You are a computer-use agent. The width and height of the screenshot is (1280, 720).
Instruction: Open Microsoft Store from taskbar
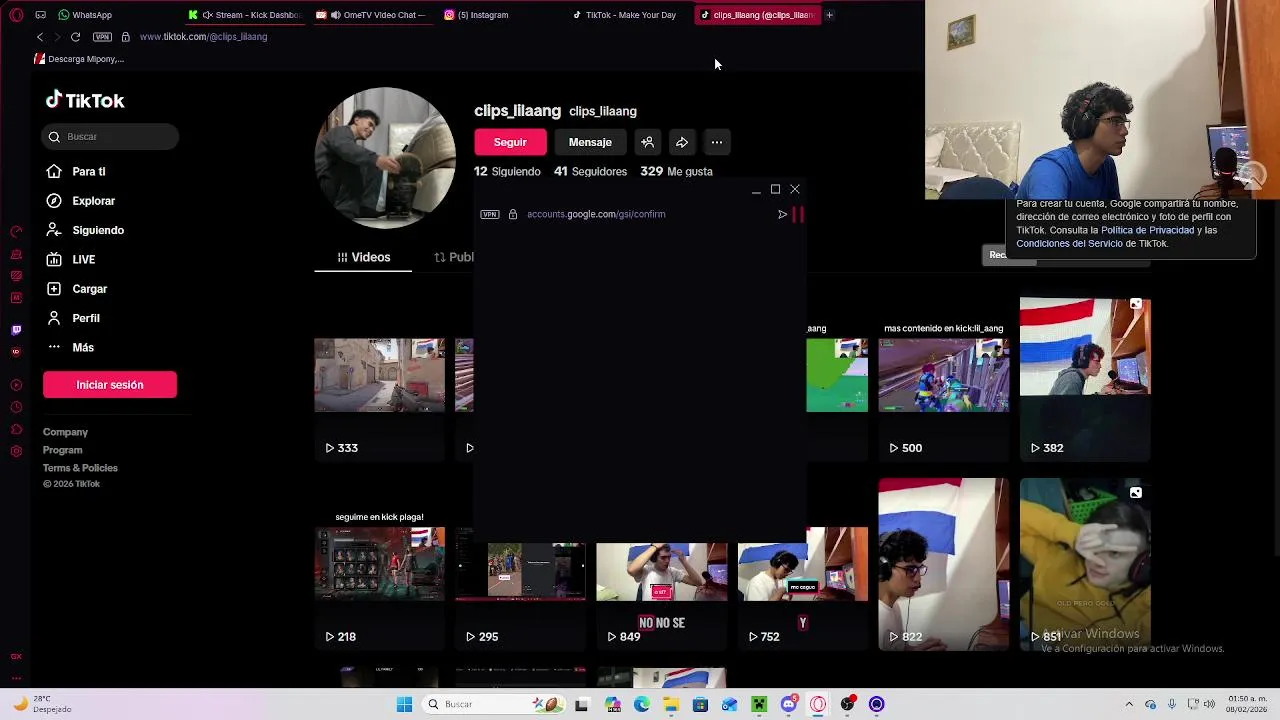[x=700, y=704]
